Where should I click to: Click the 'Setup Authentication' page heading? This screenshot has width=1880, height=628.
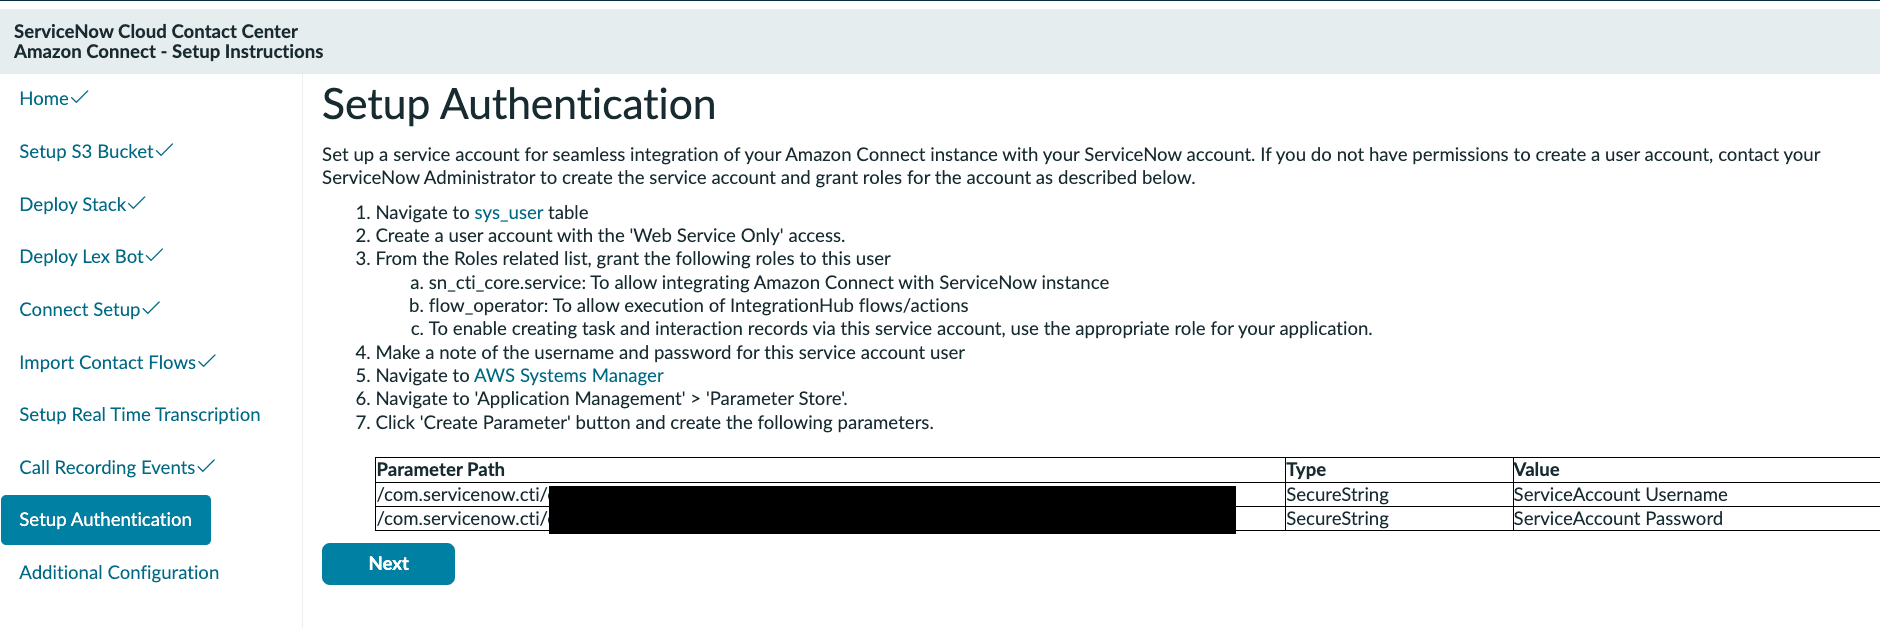[x=519, y=104]
